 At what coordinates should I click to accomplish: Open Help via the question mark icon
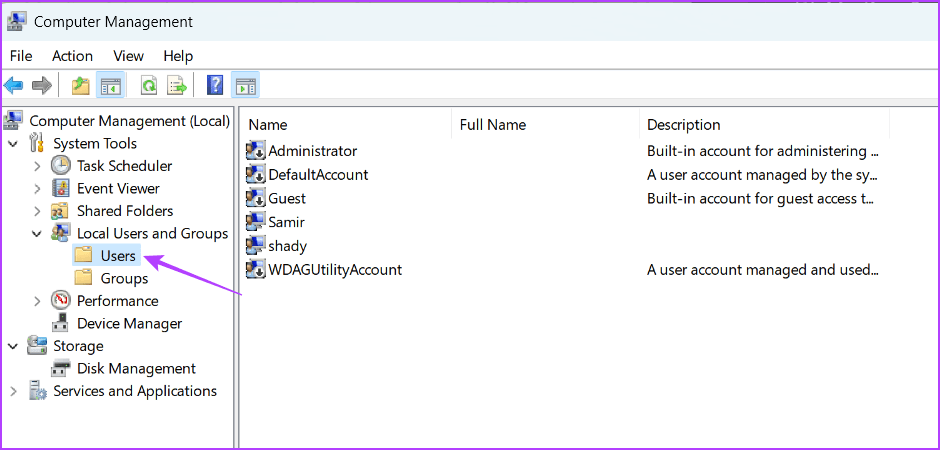click(x=215, y=86)
